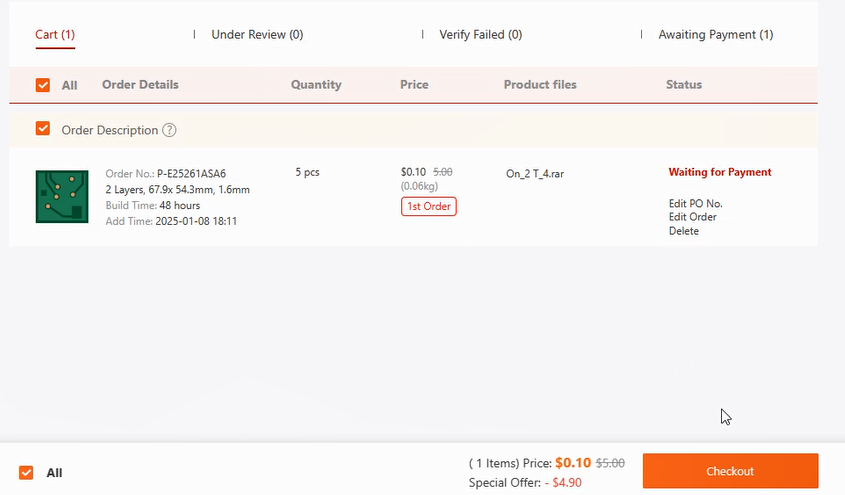Viewport: 845px width, 495px height.
Task: Click the Waiting for Payment status
Action: click(x=720, y=172)
